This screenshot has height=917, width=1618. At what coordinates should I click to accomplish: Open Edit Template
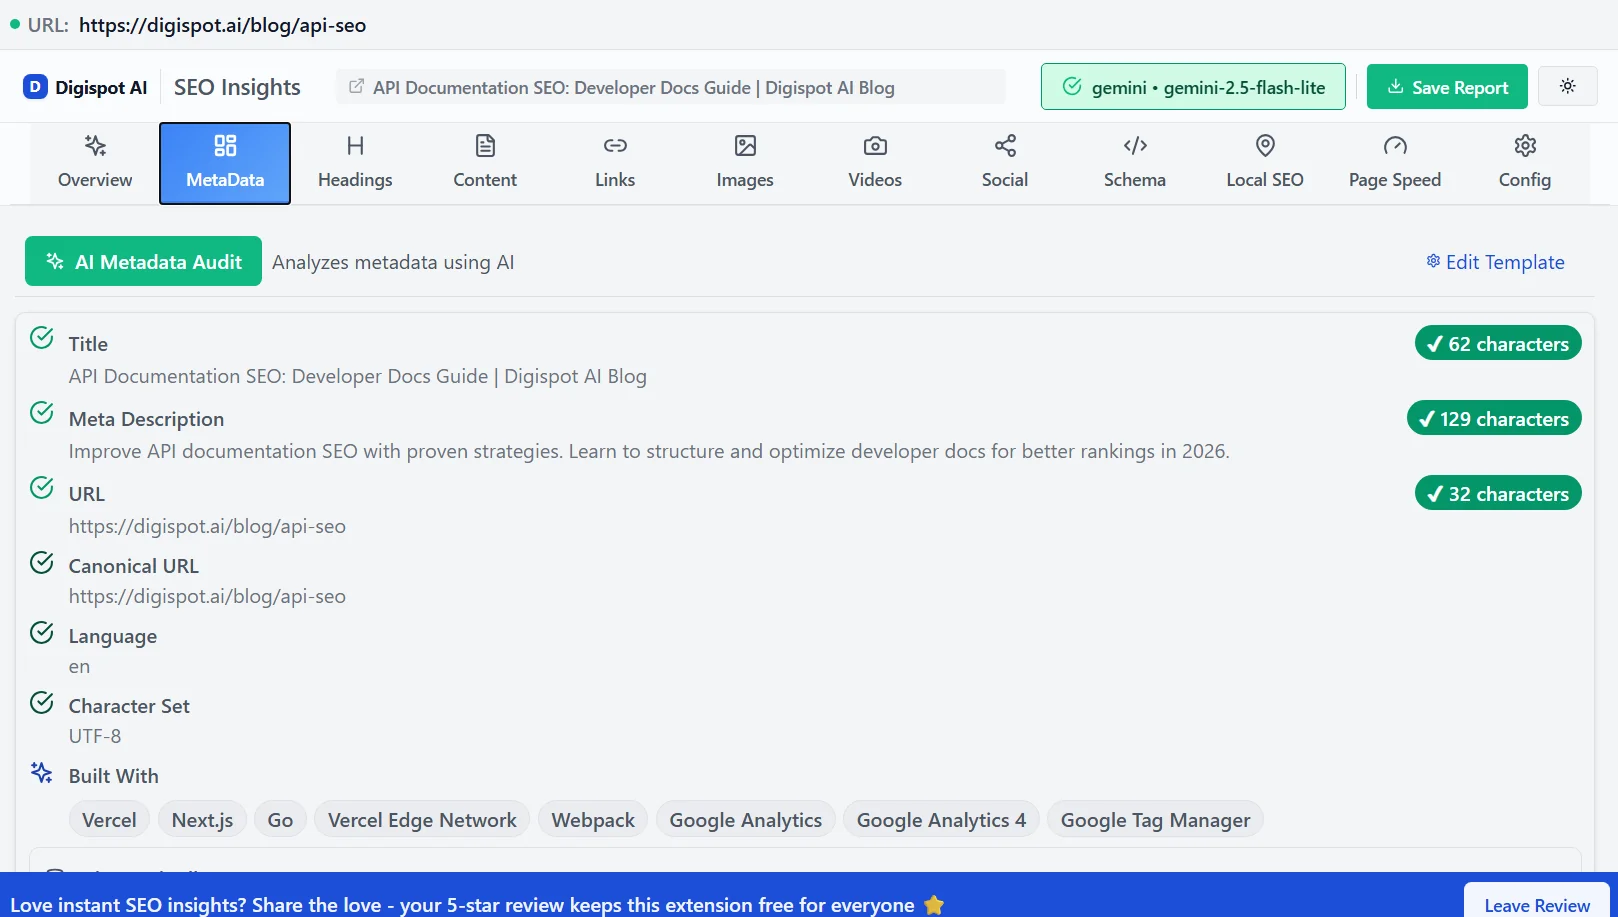coord(1495,261)
